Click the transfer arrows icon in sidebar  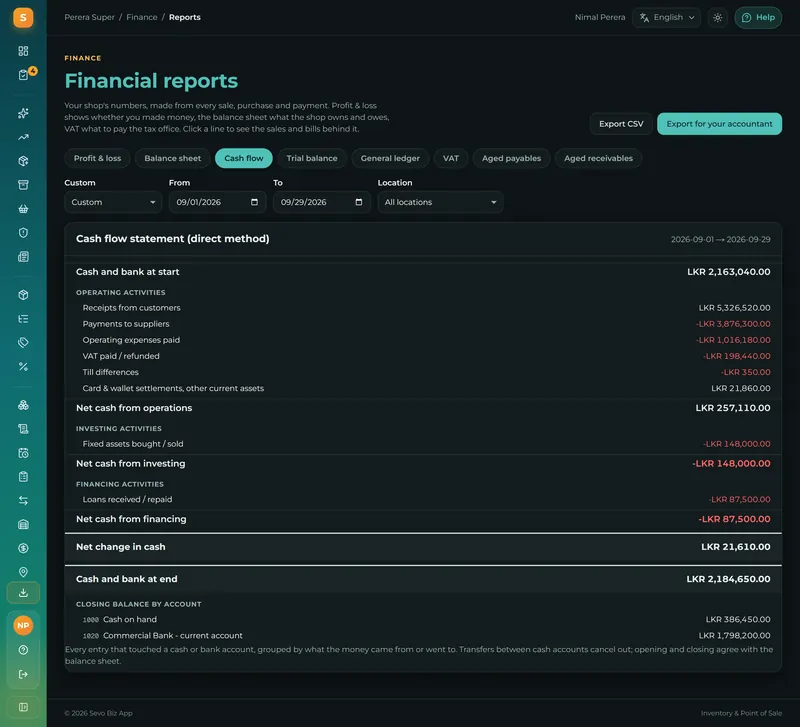(x=23, y=500)
